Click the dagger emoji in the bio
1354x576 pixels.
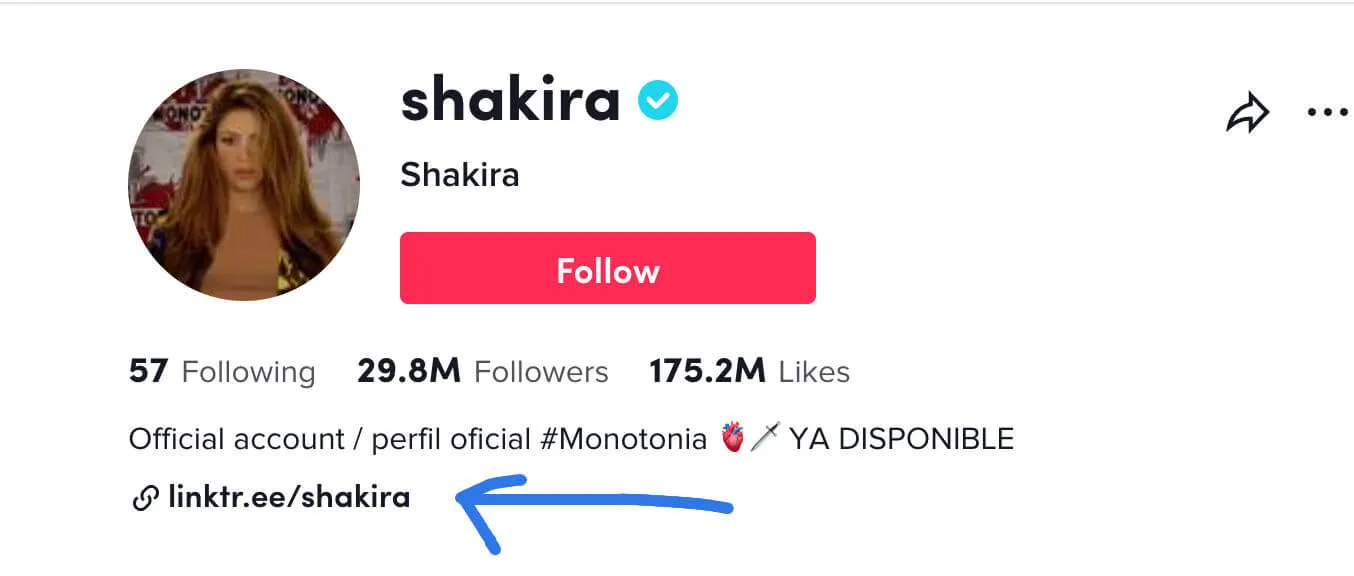763,437
